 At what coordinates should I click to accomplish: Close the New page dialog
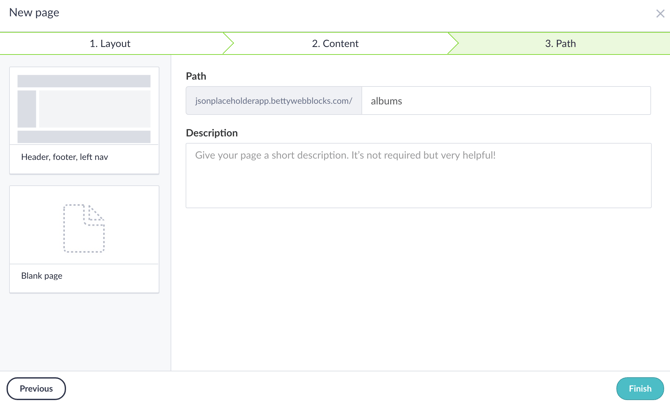click(660, 14)
